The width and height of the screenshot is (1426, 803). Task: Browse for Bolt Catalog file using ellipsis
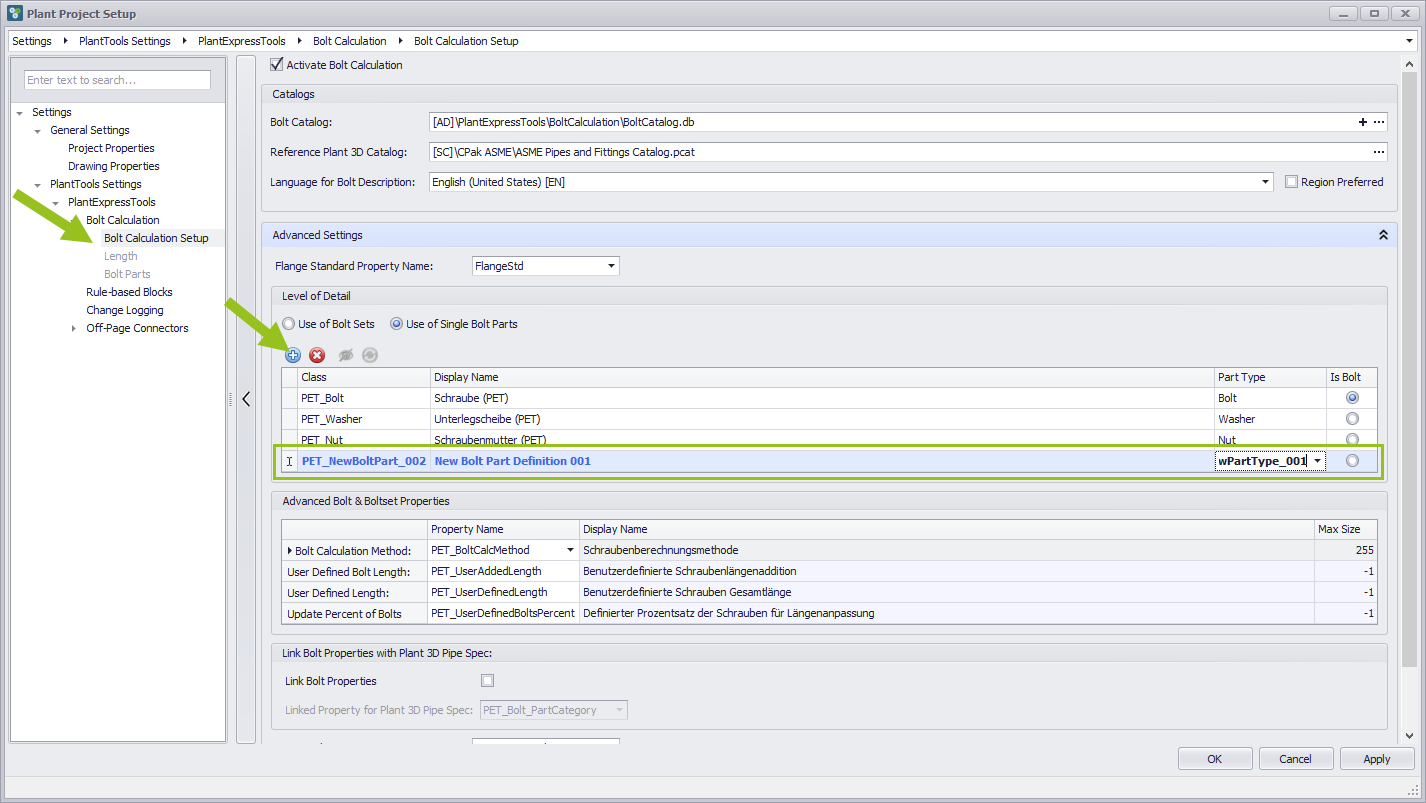click(1379, 122)
